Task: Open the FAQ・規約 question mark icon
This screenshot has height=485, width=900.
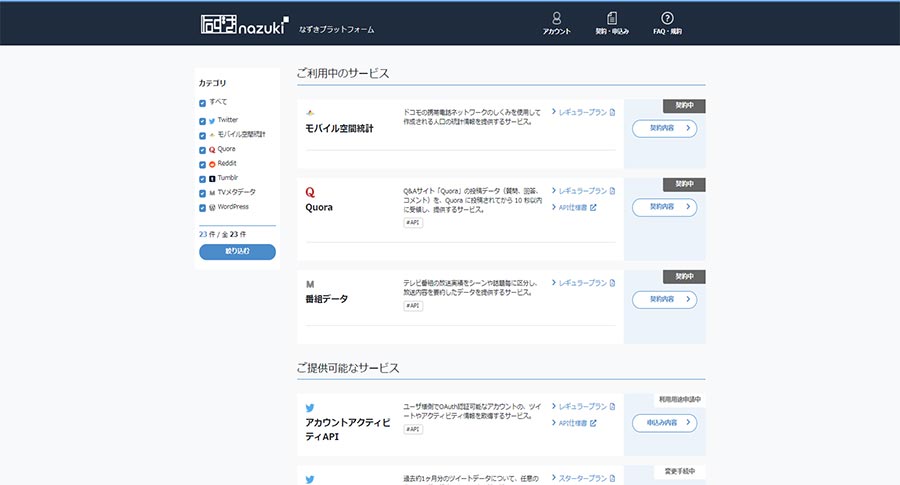Action: [x=667, y=18]
